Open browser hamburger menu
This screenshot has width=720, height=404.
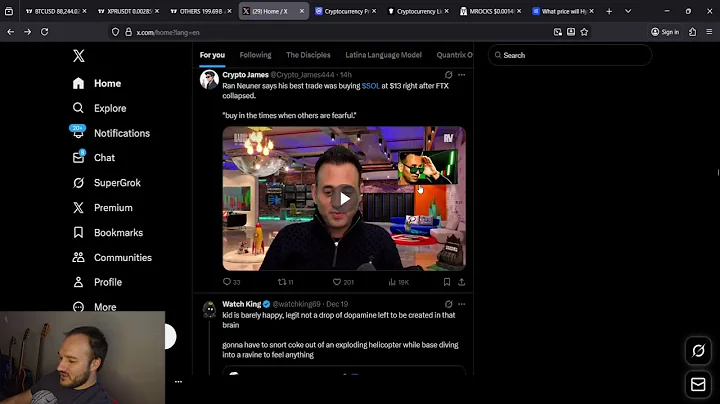[x=709, y=32]
